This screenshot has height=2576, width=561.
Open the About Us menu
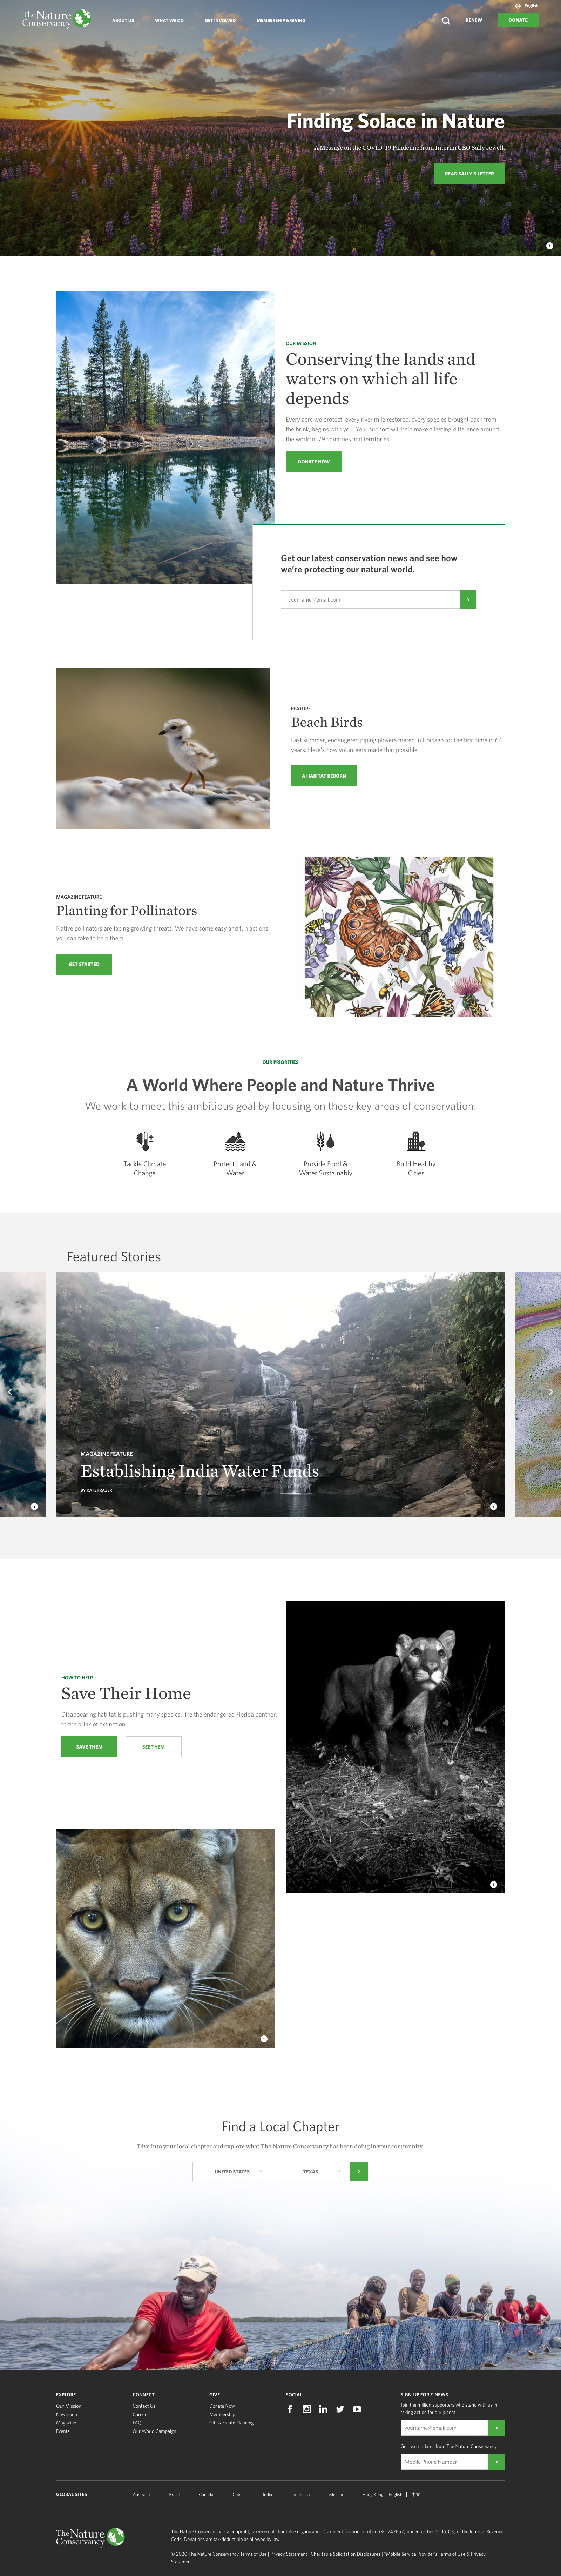tap(123, 20)
